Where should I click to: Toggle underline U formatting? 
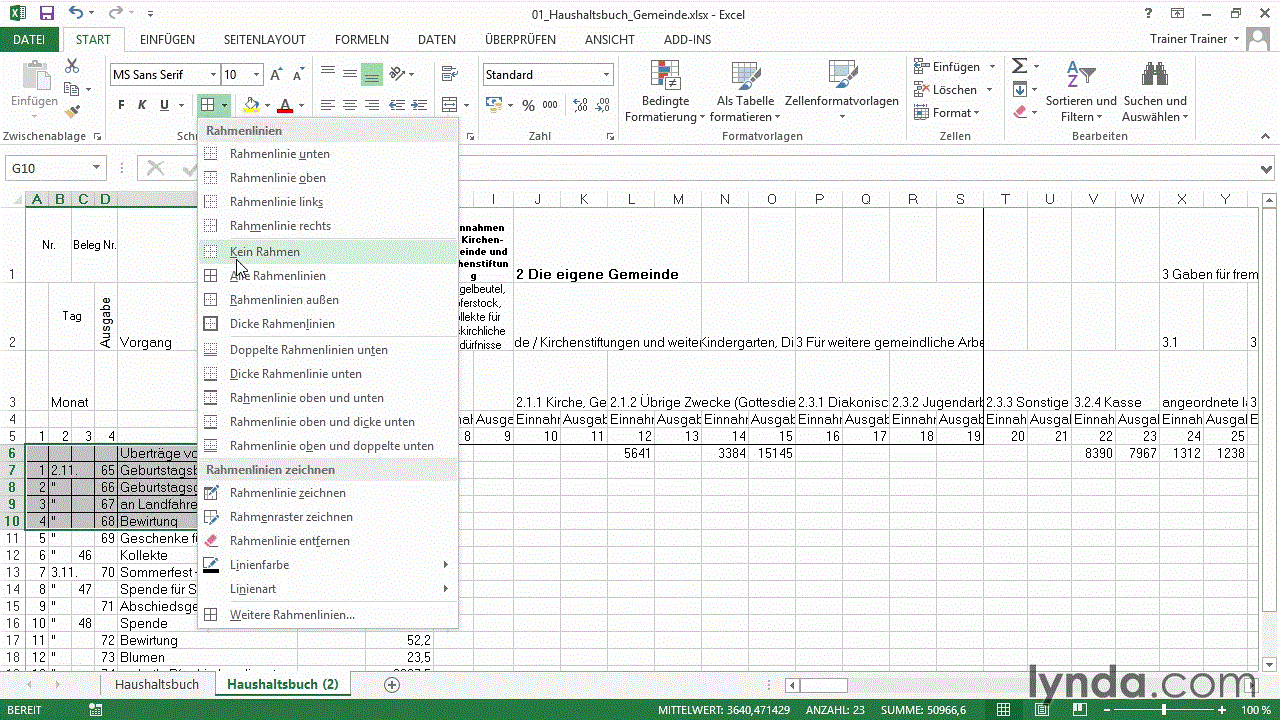(x=164, y=105)
